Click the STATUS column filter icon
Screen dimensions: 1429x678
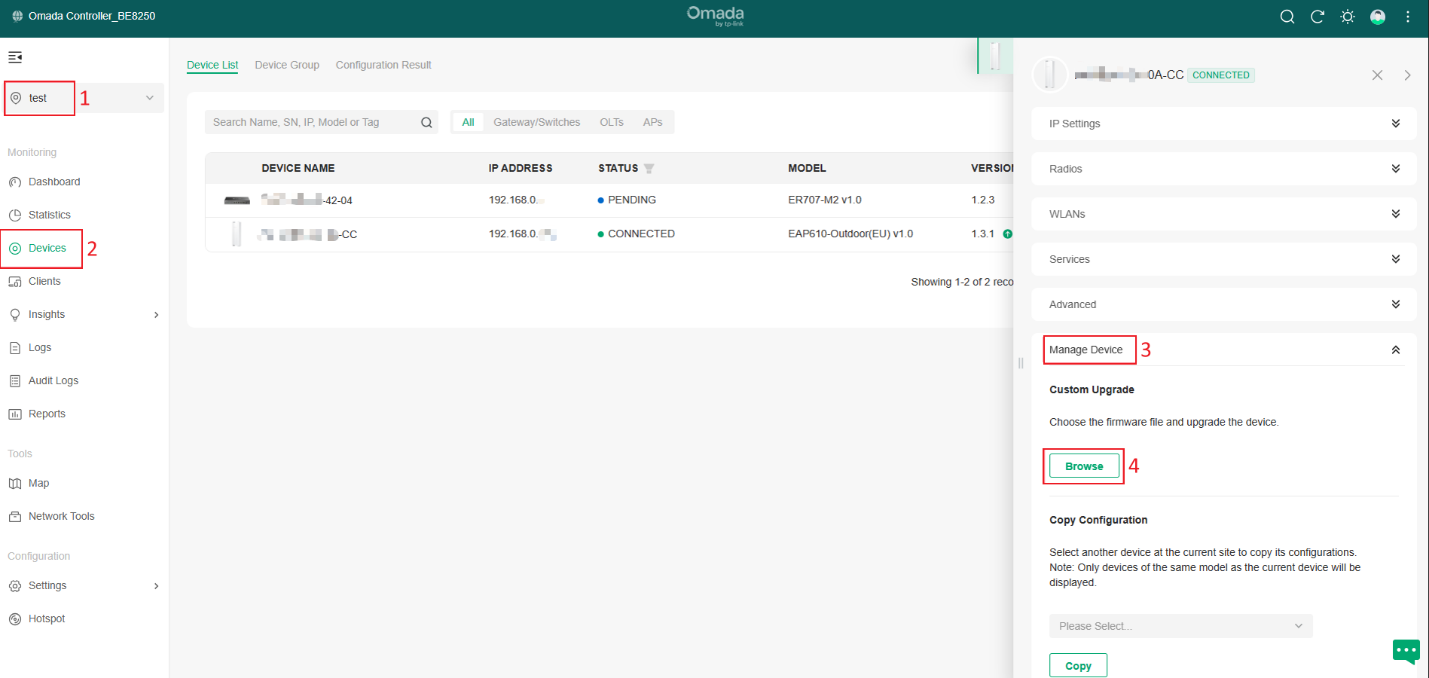click(x=649, y=168)
